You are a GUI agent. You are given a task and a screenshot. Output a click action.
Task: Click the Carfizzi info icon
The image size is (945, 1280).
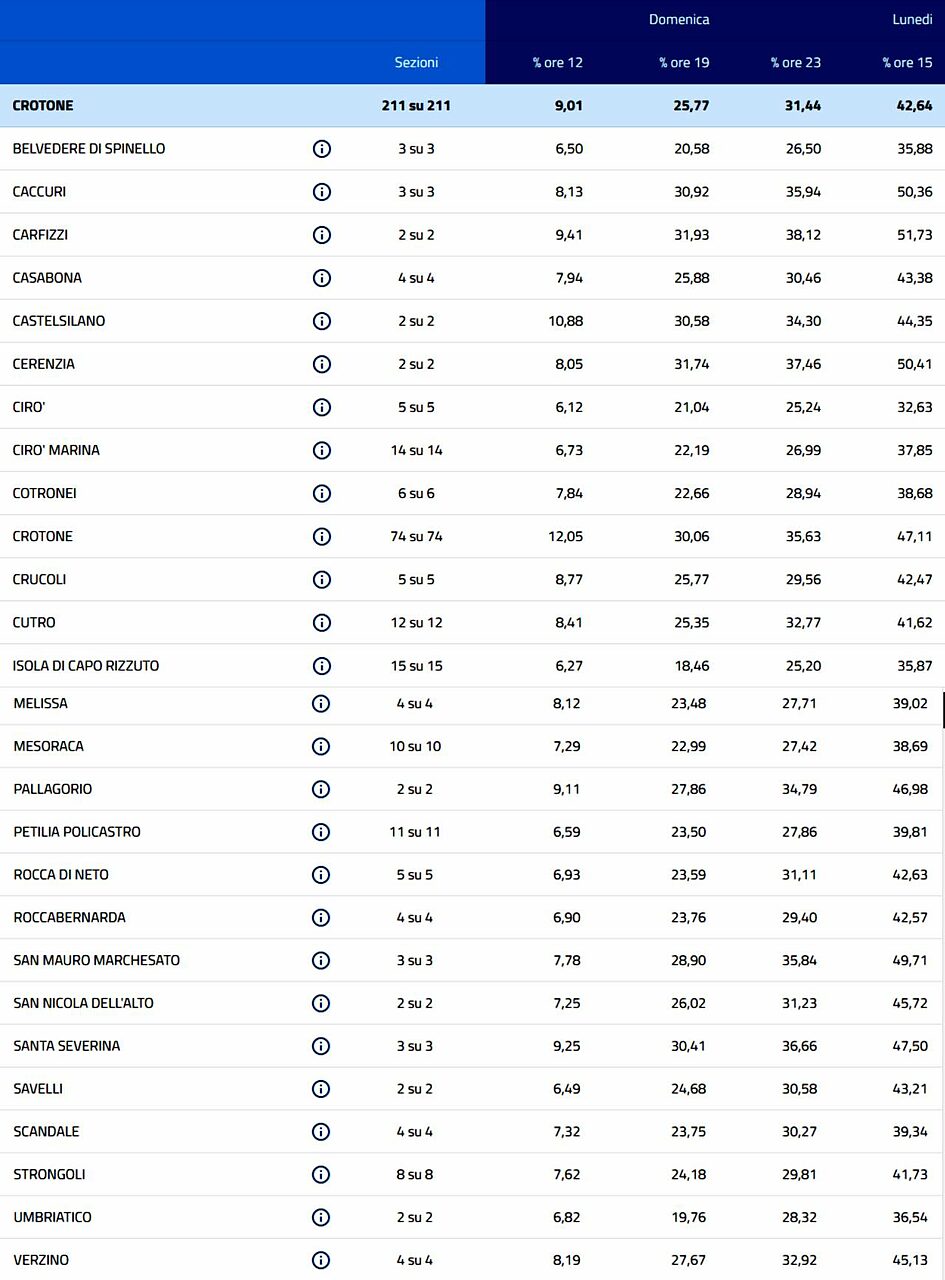322,235
